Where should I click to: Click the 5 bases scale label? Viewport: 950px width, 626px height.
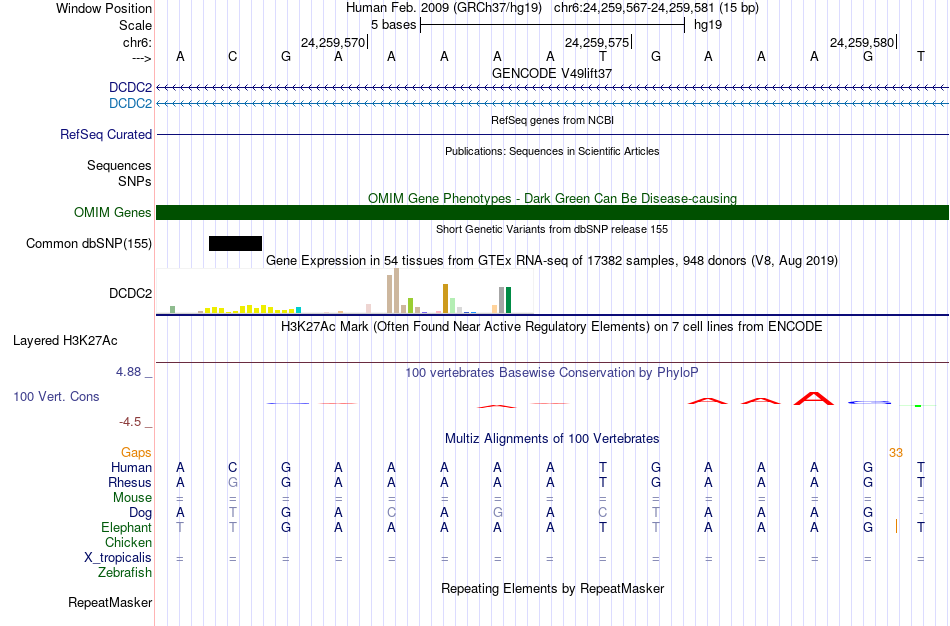point(393,25)
